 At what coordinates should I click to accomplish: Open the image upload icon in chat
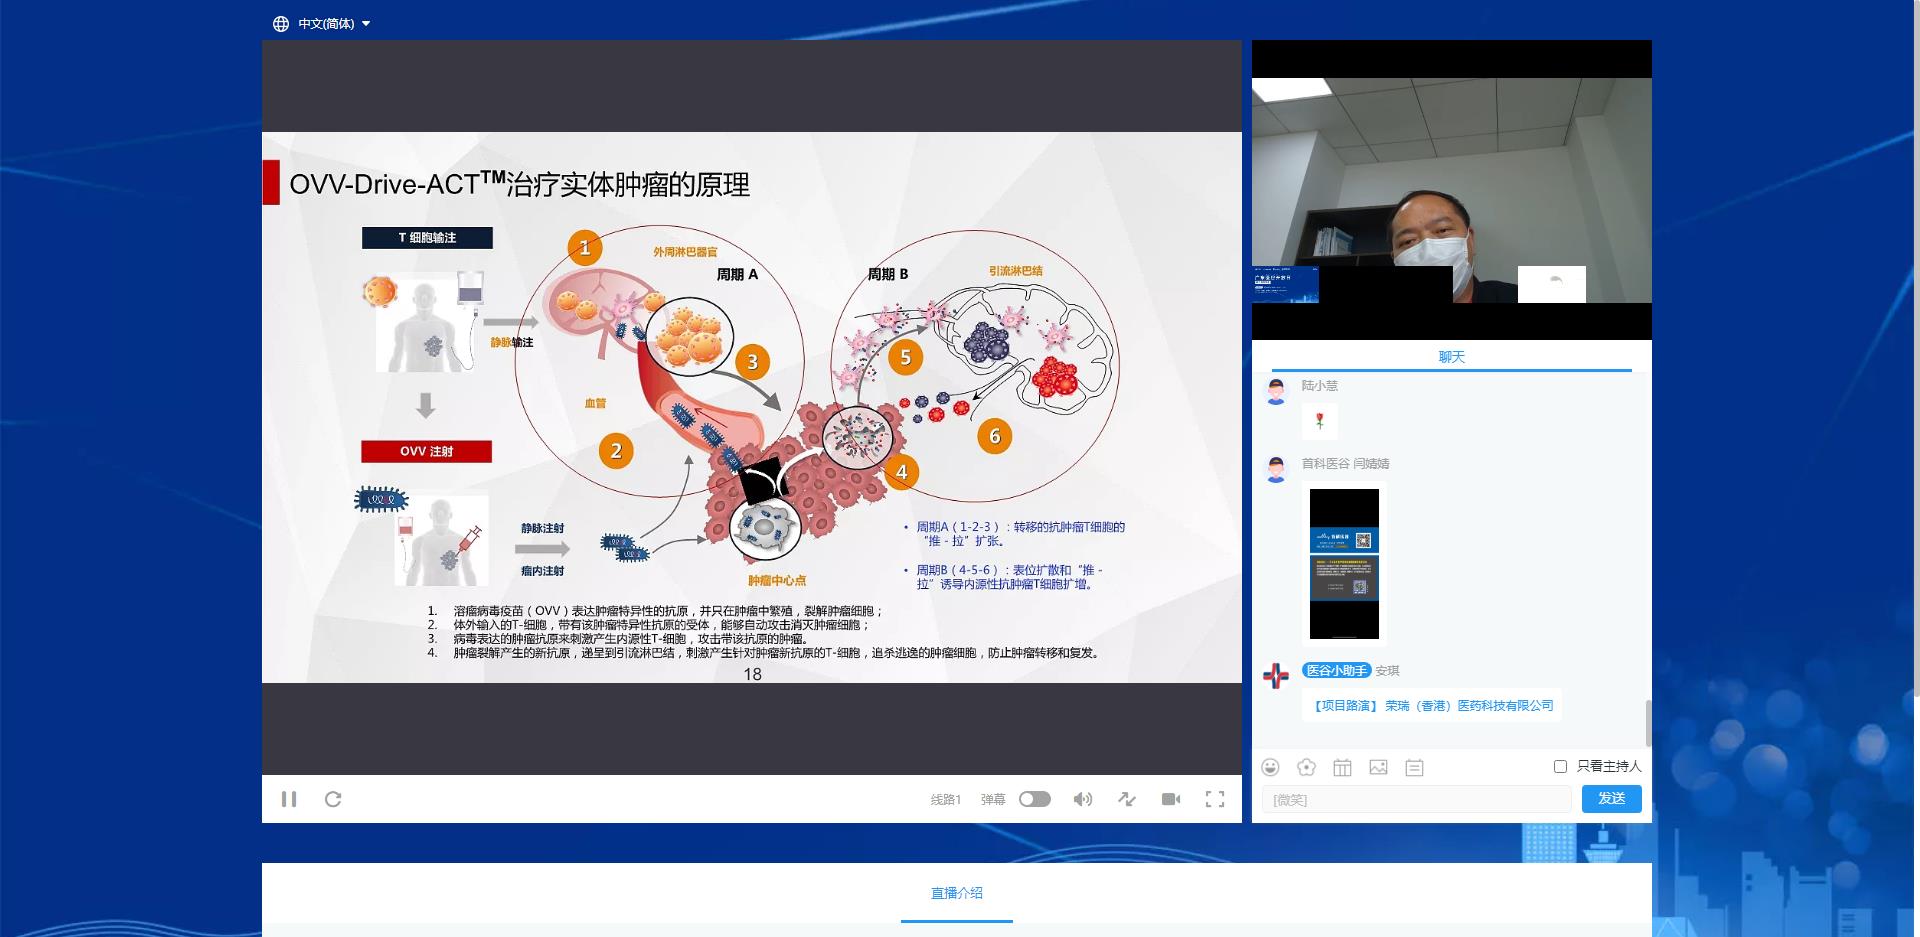(x=1378, y=767)
